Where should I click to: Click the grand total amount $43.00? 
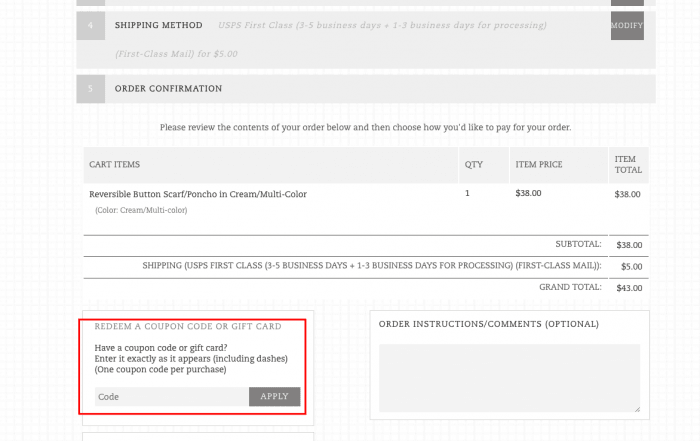(x=629, y=287)
